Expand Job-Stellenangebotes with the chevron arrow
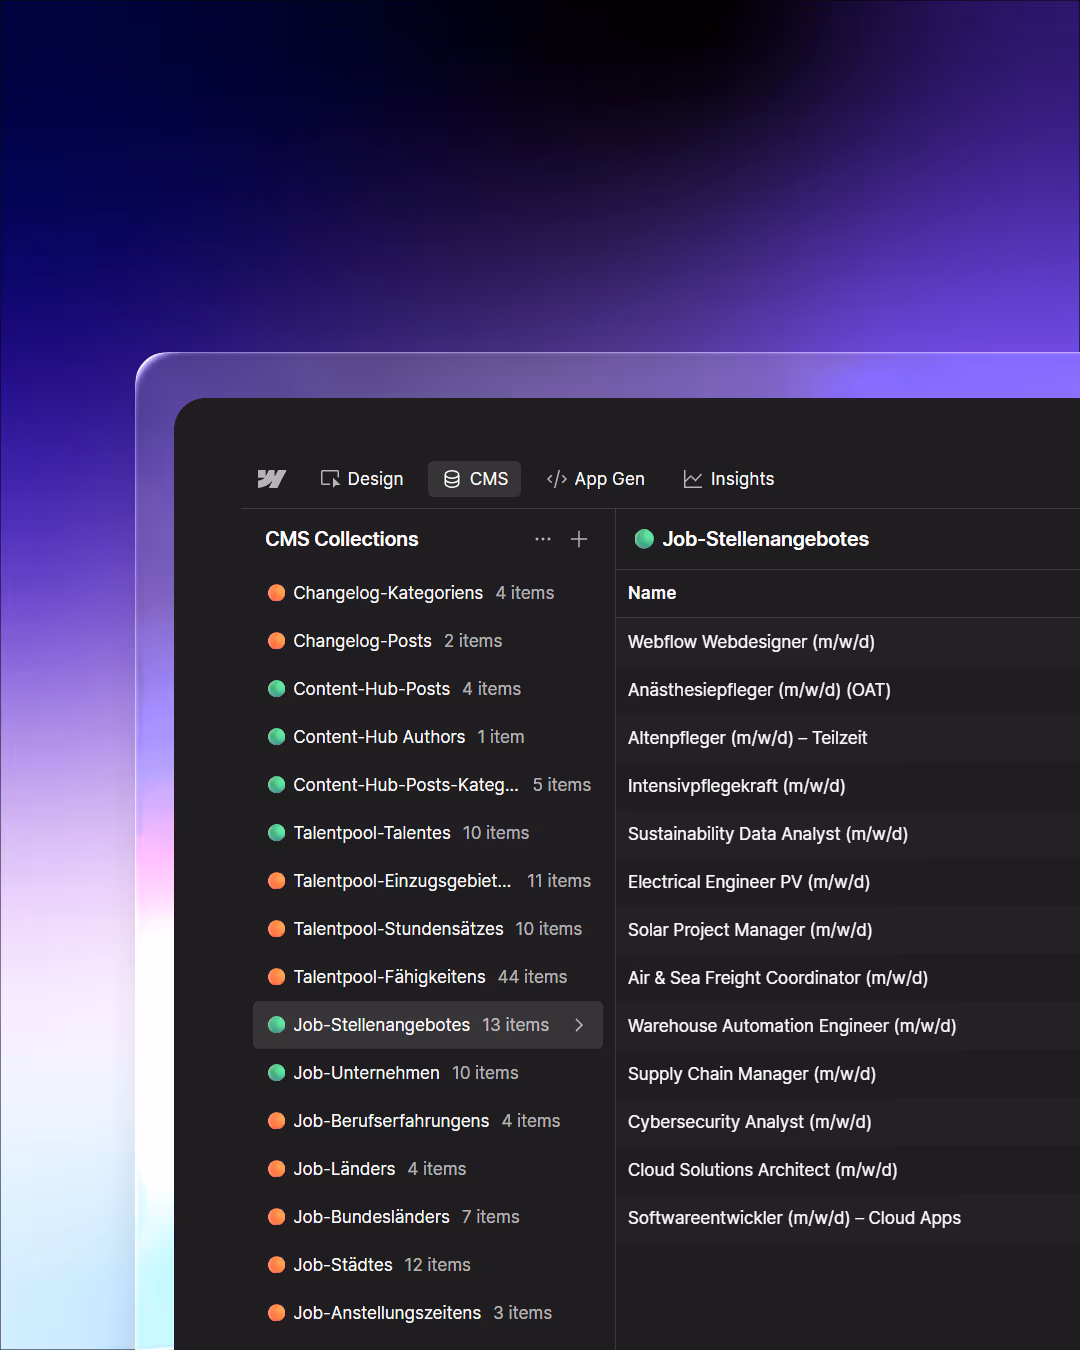 coord(579,1025)
